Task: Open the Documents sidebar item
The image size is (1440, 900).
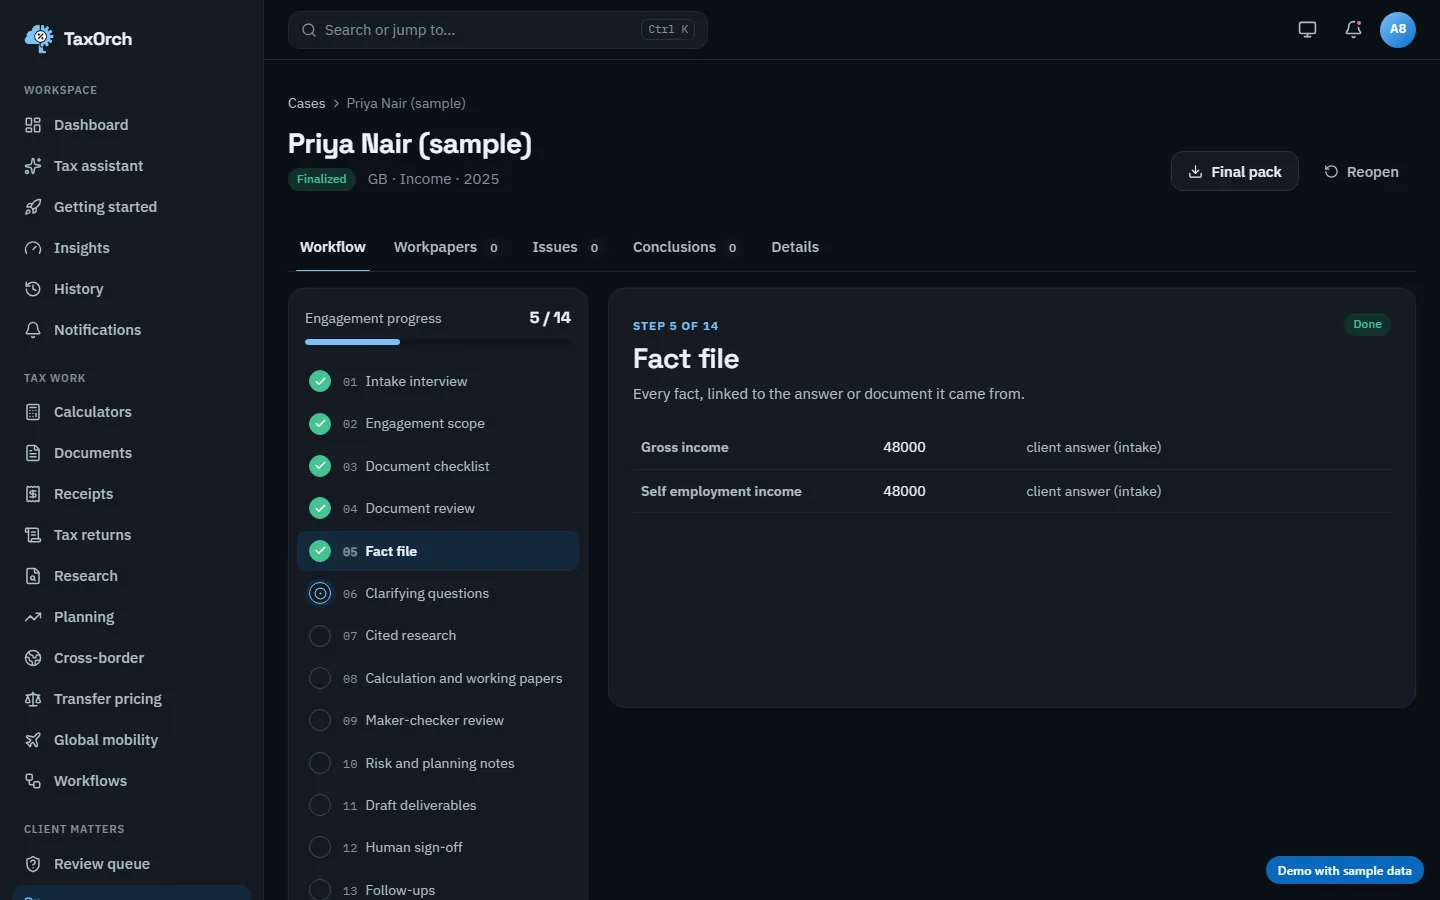Action: point(131,453)
